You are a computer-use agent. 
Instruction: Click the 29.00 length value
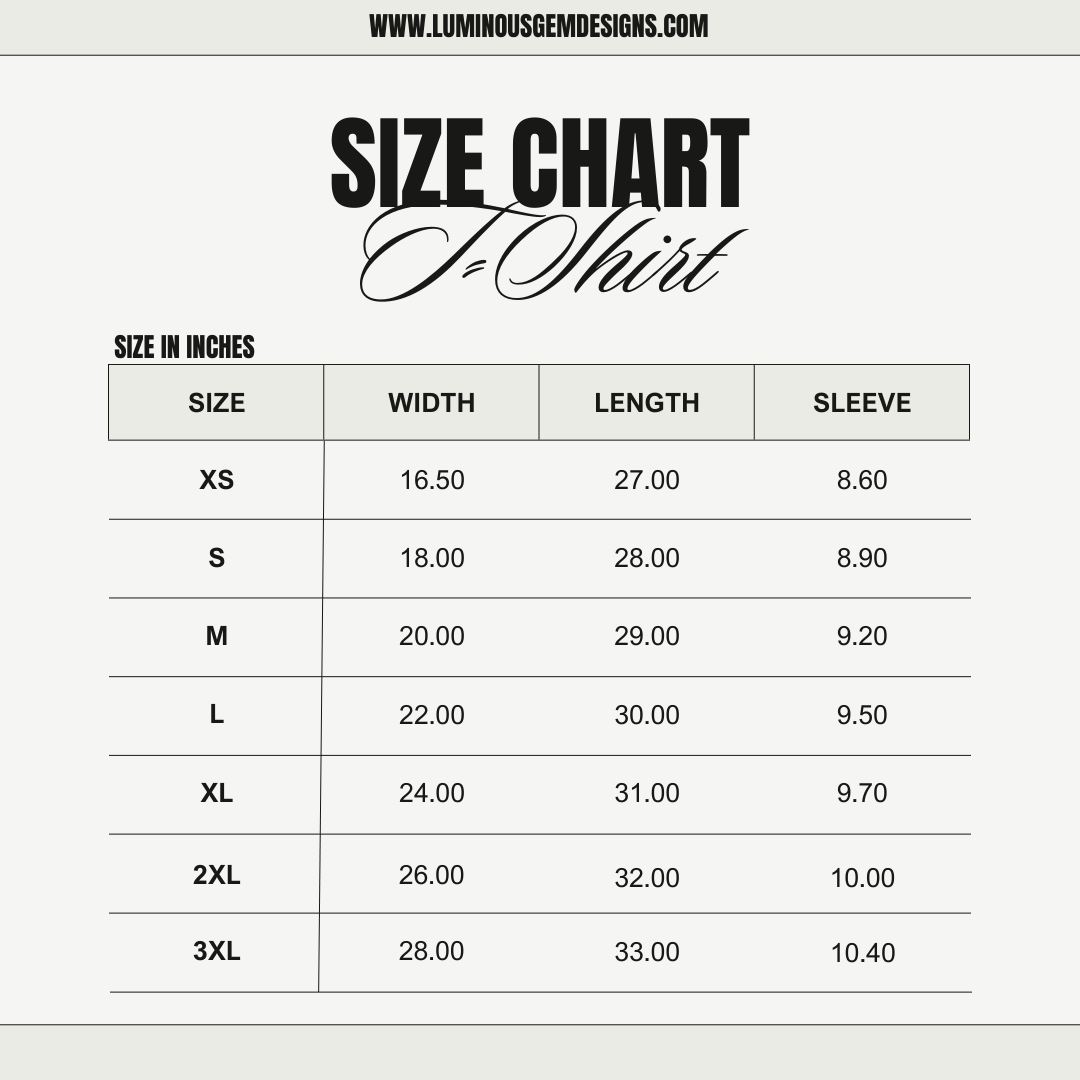tap(647, 636)
